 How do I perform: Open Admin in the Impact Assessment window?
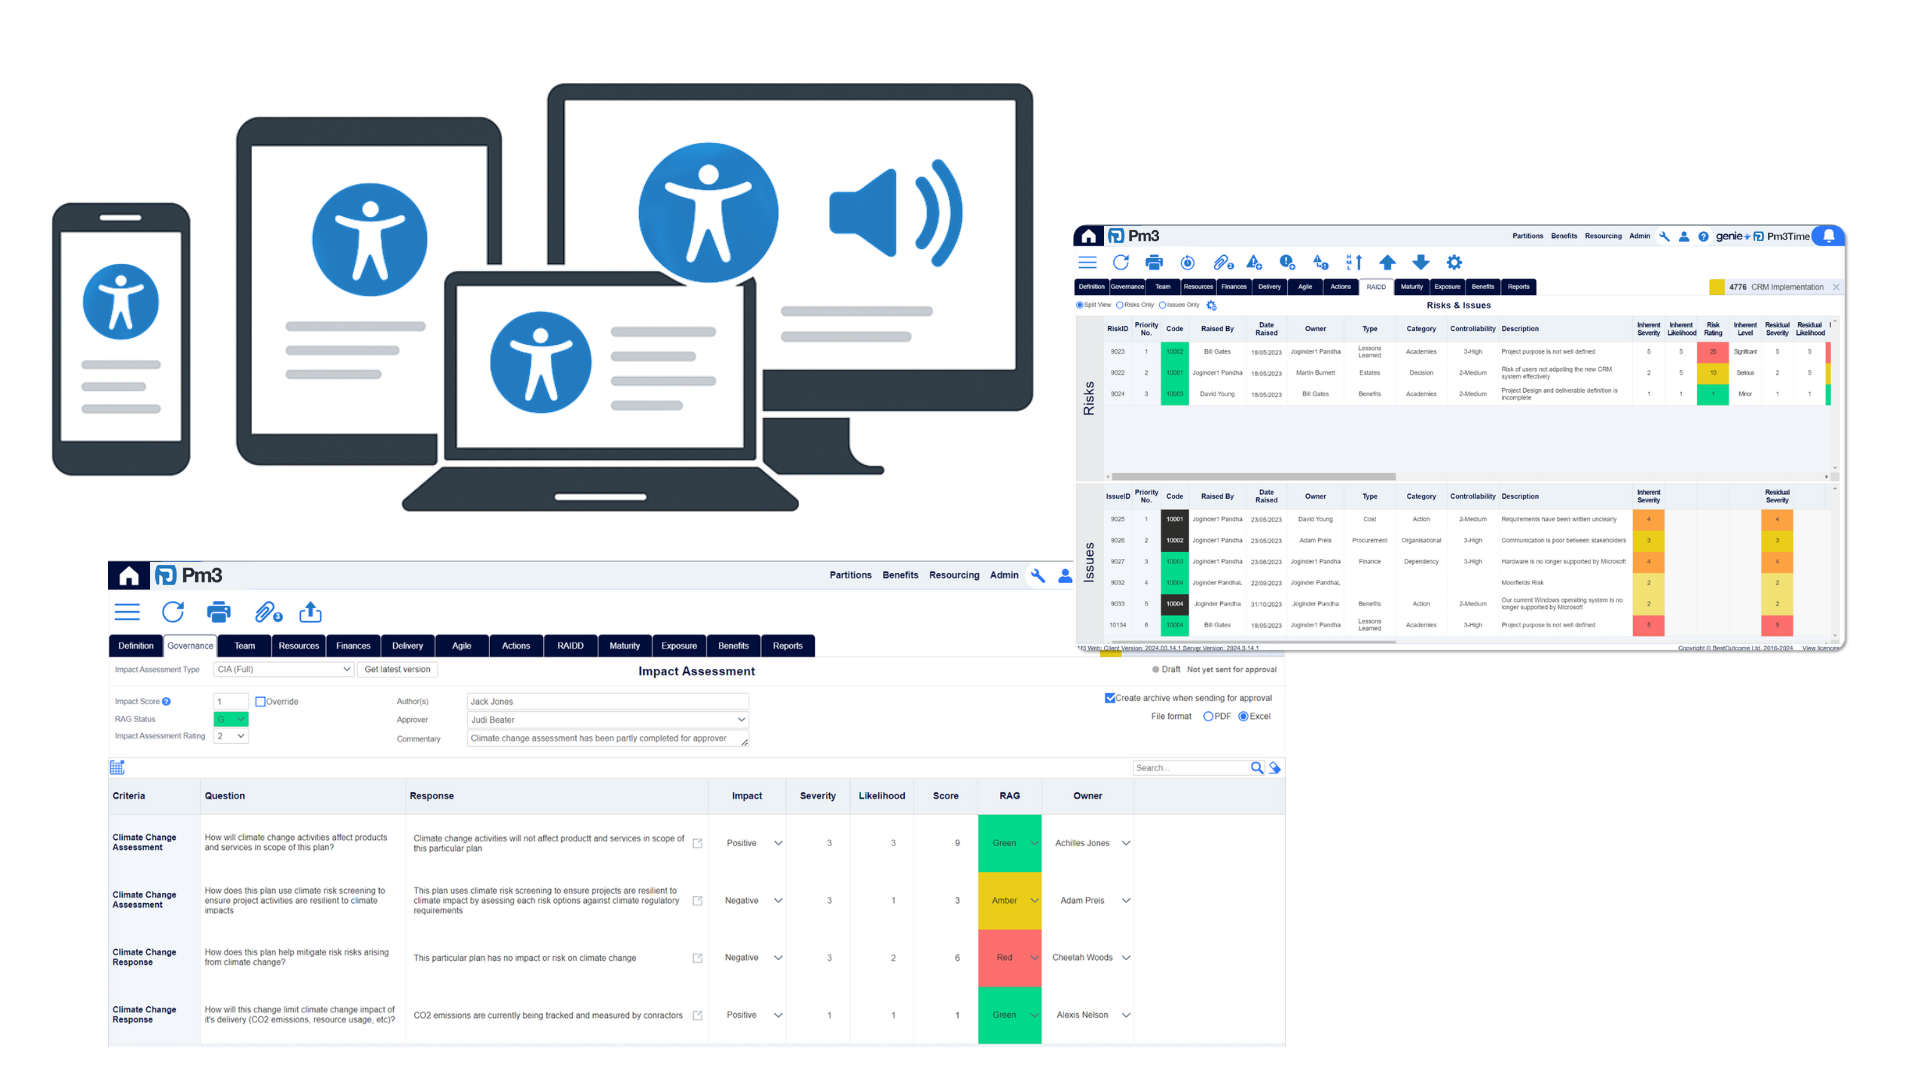click(x=1004, y=575)
